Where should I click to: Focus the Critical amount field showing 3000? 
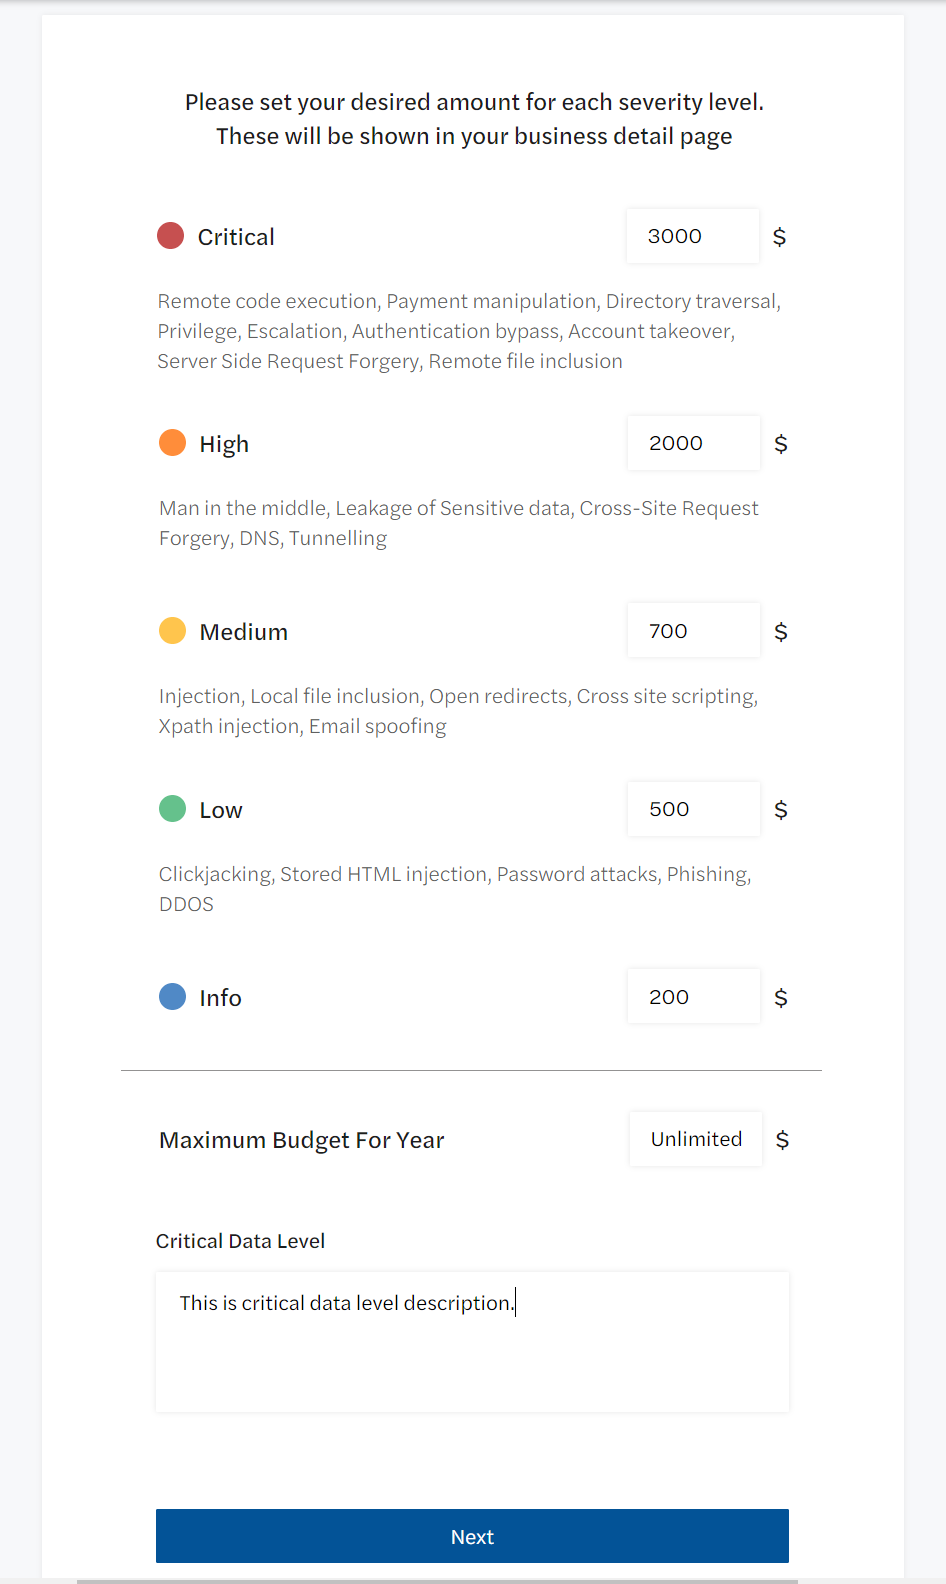coord(692,236)
